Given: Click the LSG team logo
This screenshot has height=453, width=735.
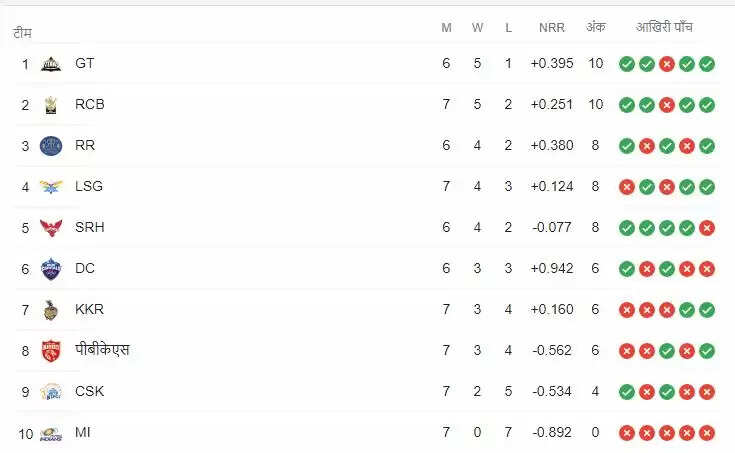Looking at the screenshot, I should pyautogui.click(x=51, y=186).
